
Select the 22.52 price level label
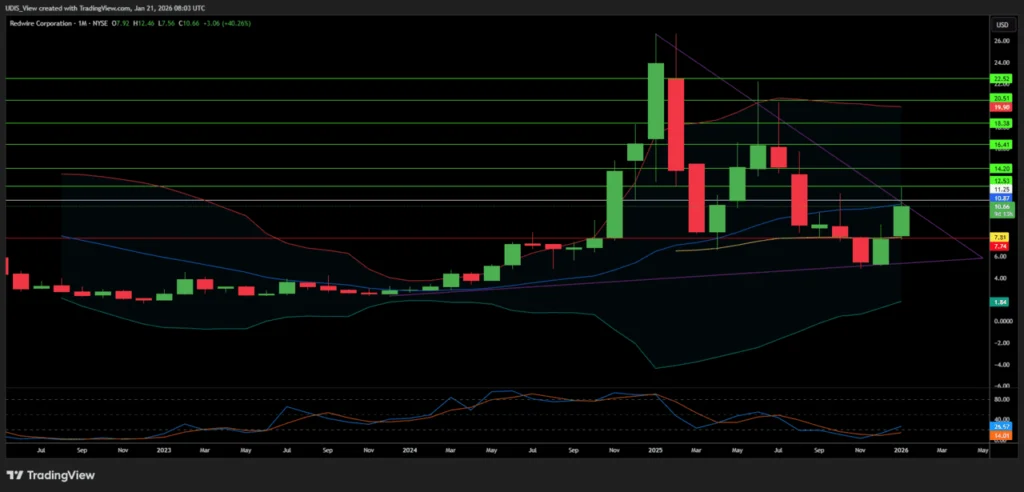coord(1001,78)
